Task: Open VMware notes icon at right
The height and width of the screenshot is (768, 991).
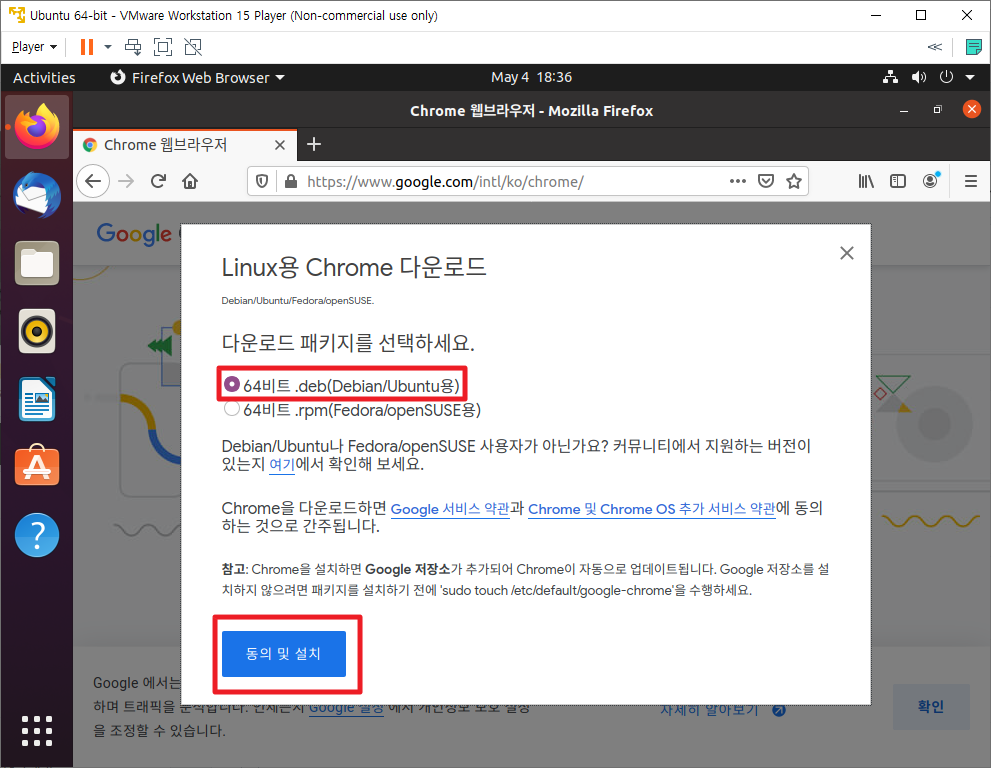Action: pyautogui.click(x=974, y=47)
